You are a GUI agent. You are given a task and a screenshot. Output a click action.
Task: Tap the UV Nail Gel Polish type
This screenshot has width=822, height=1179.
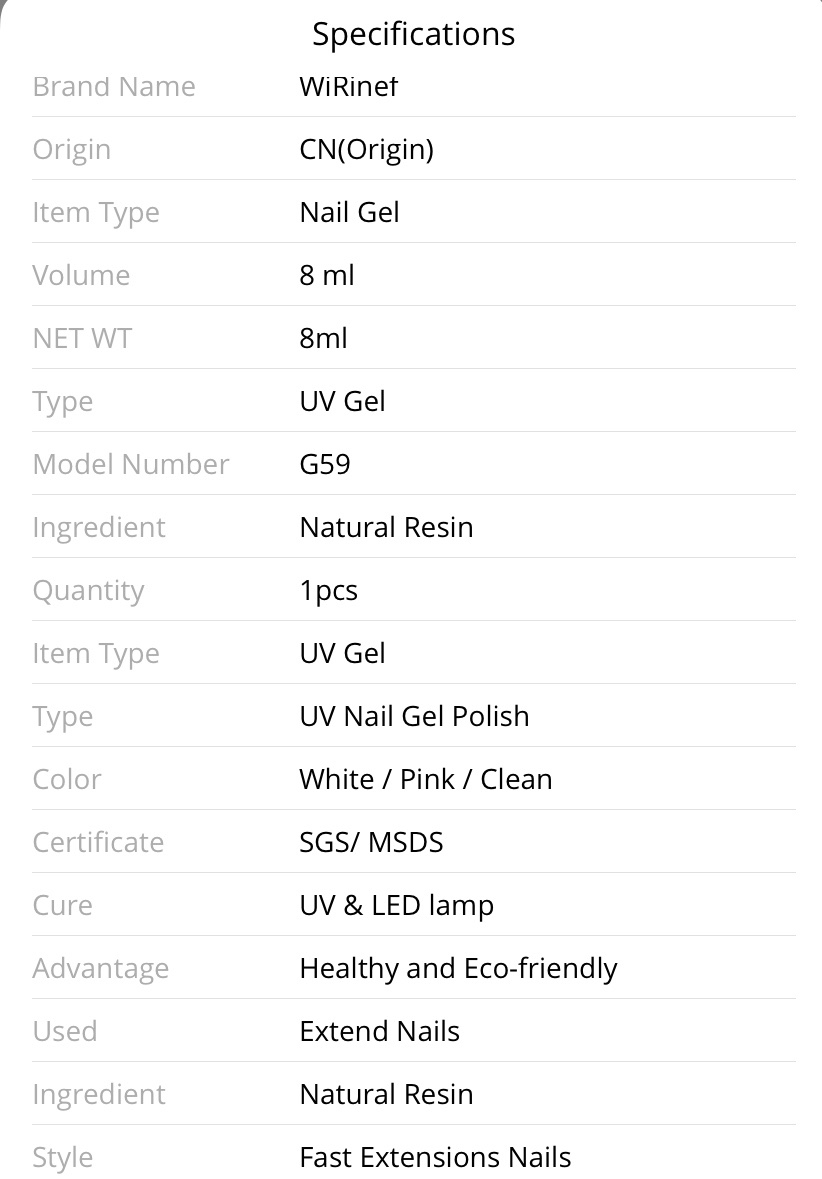click(x=414, y=717)
